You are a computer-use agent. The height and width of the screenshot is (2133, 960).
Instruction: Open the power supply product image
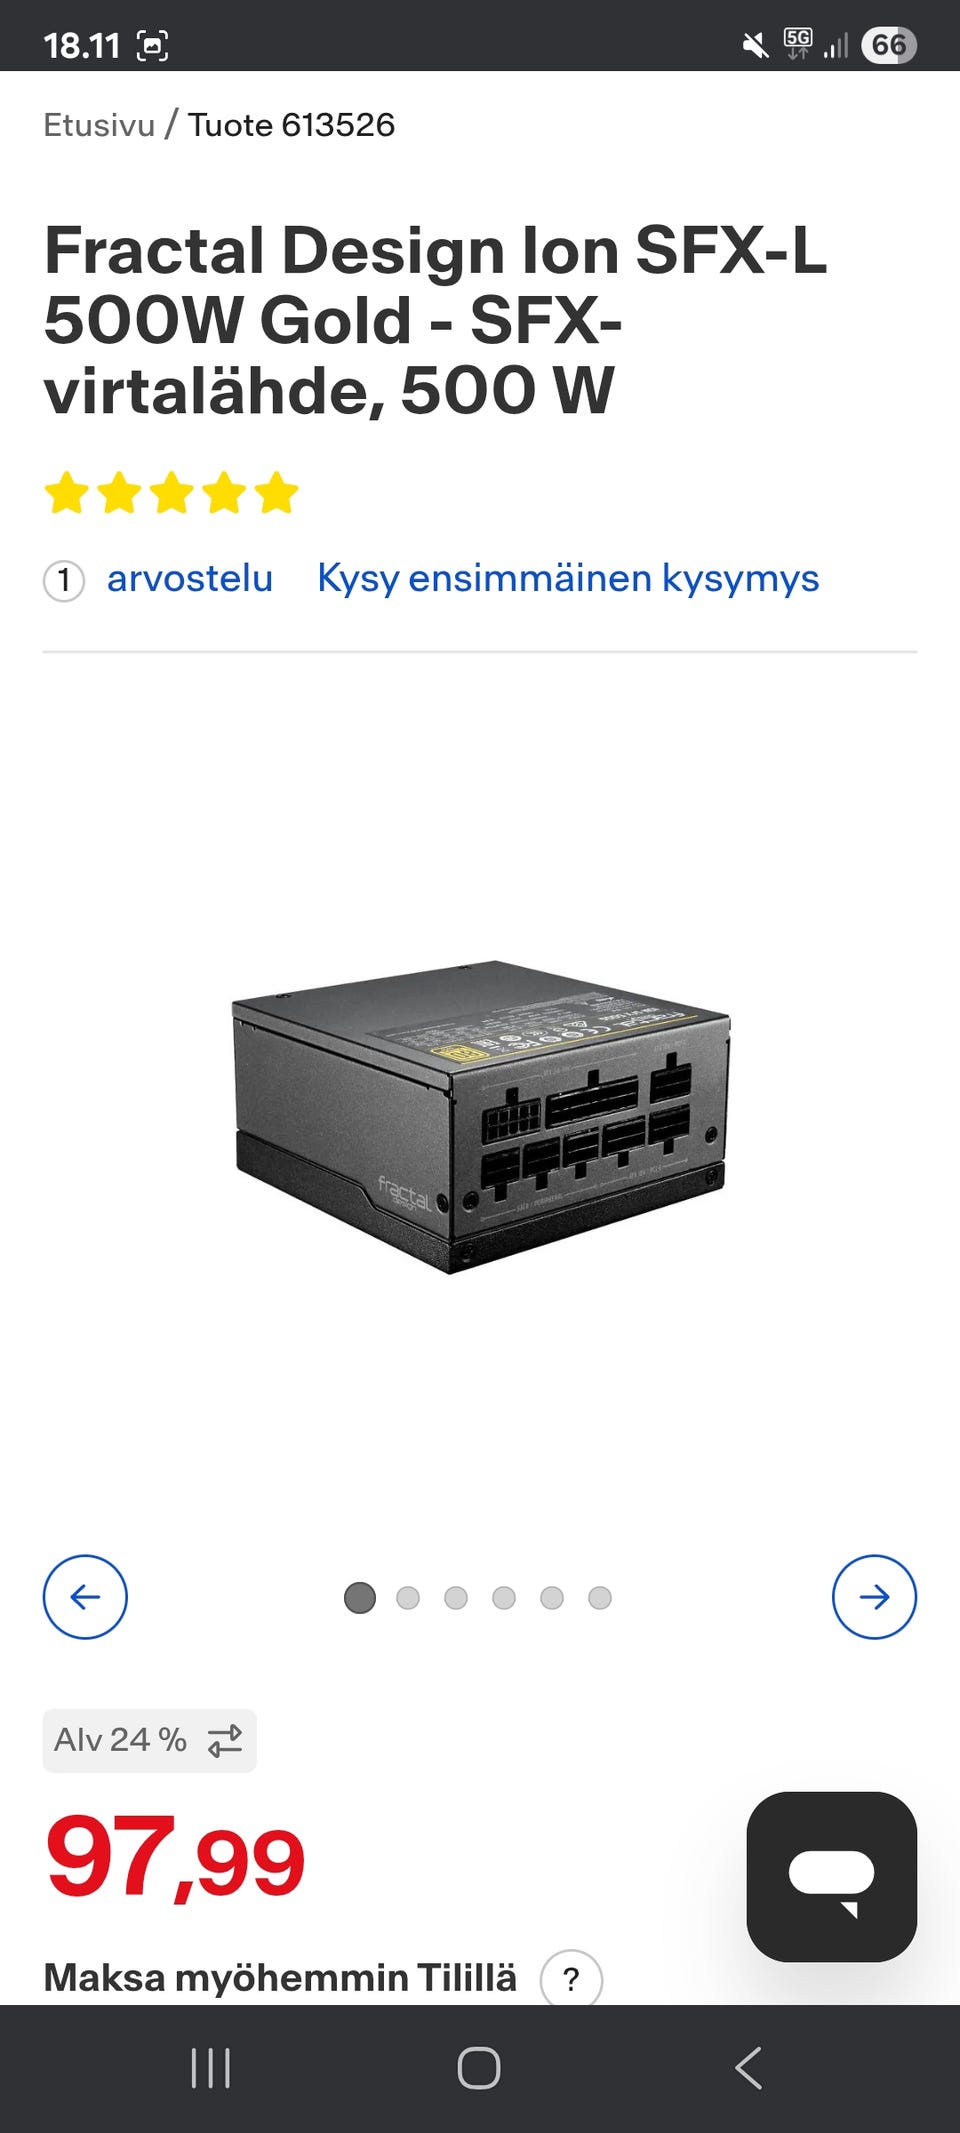click(x=480, y=1117)
